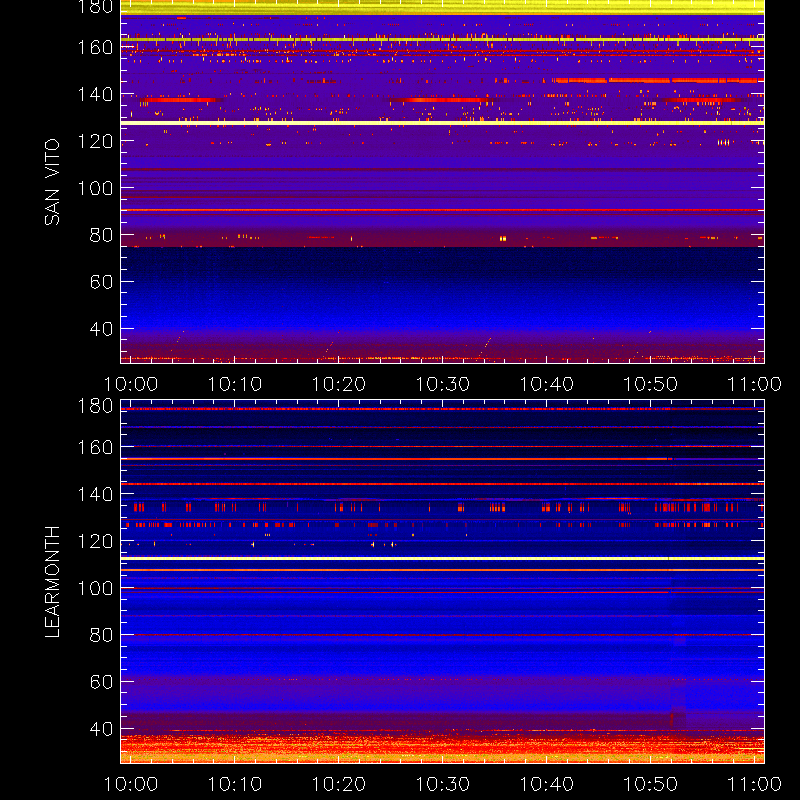The width and height of the screenshot is (800, 800).
Task: Choose the 40 frequency label on Learmonth axis
Action: point(101,729)
